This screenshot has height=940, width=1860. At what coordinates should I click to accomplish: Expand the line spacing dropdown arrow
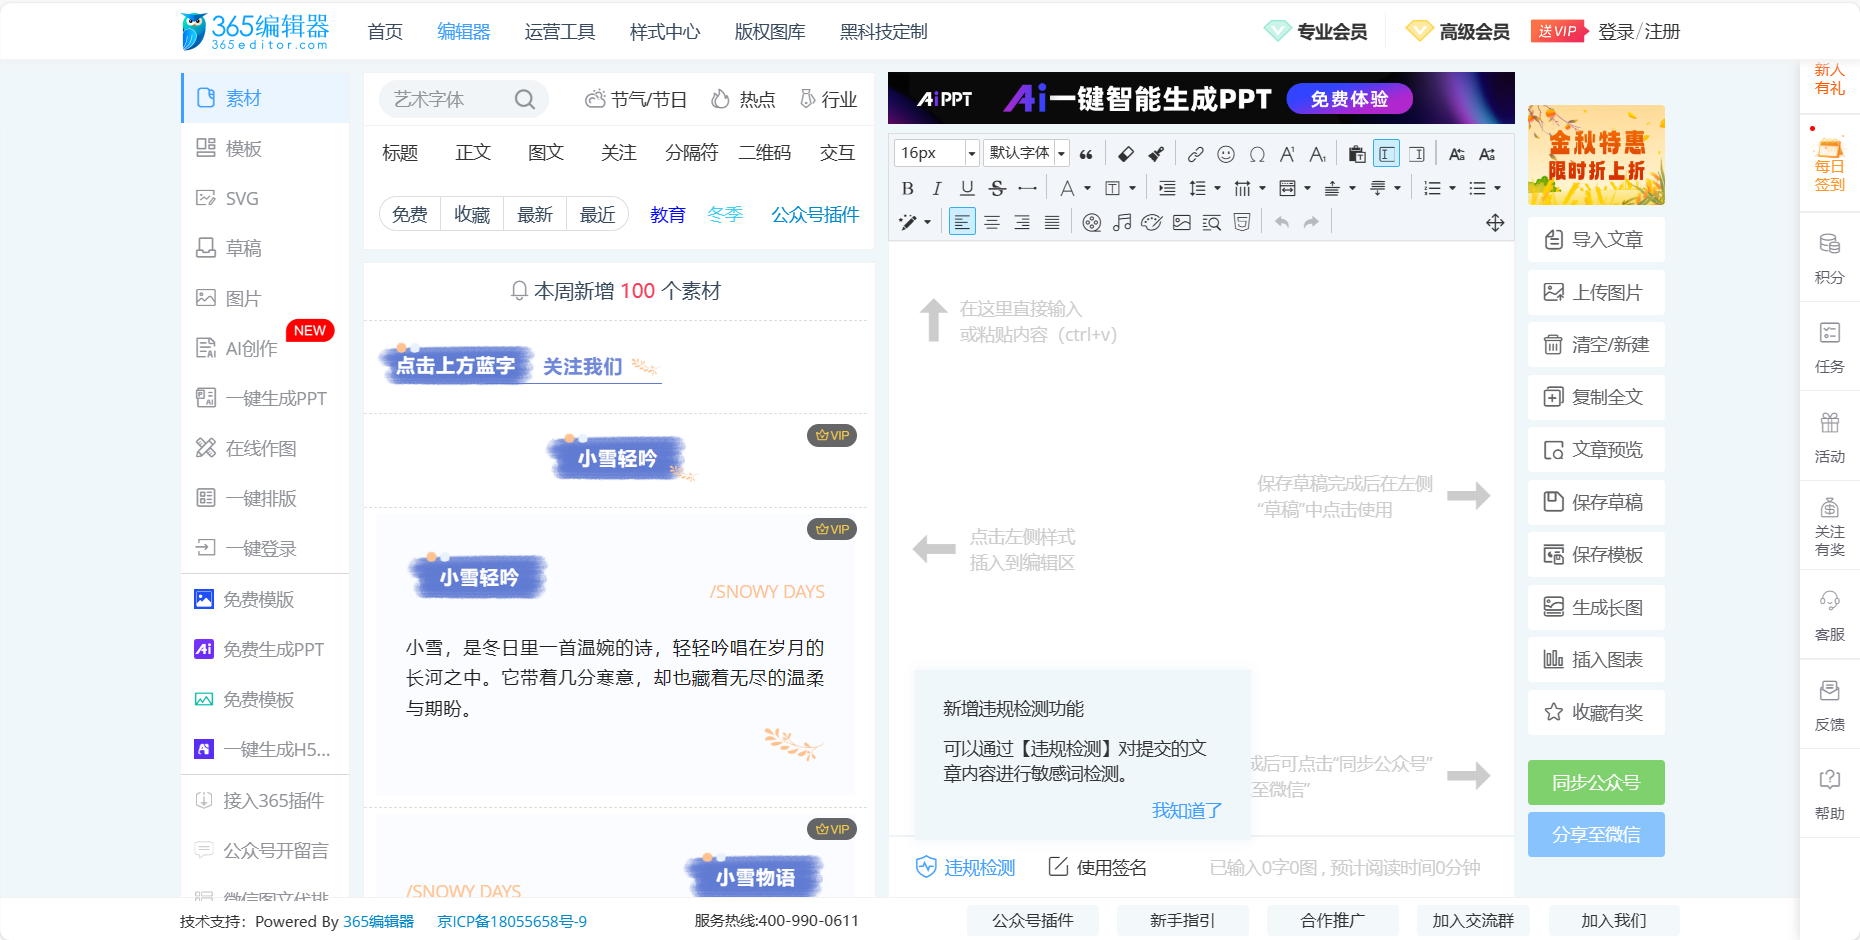[1217, 188]
